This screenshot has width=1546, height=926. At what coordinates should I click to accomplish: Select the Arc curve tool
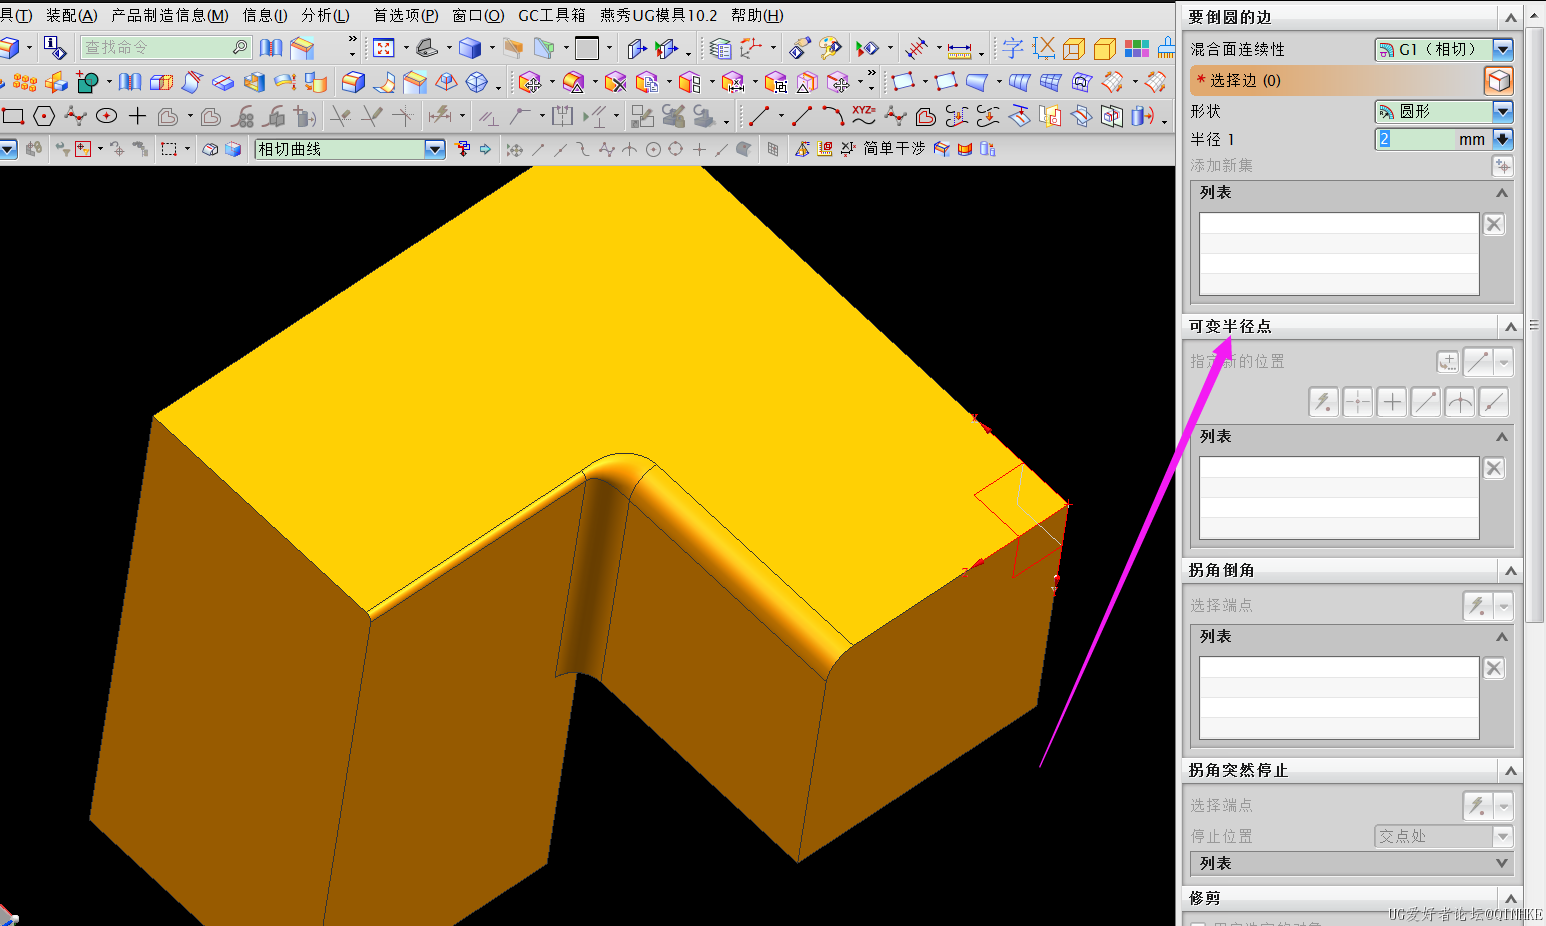(832, 117)
